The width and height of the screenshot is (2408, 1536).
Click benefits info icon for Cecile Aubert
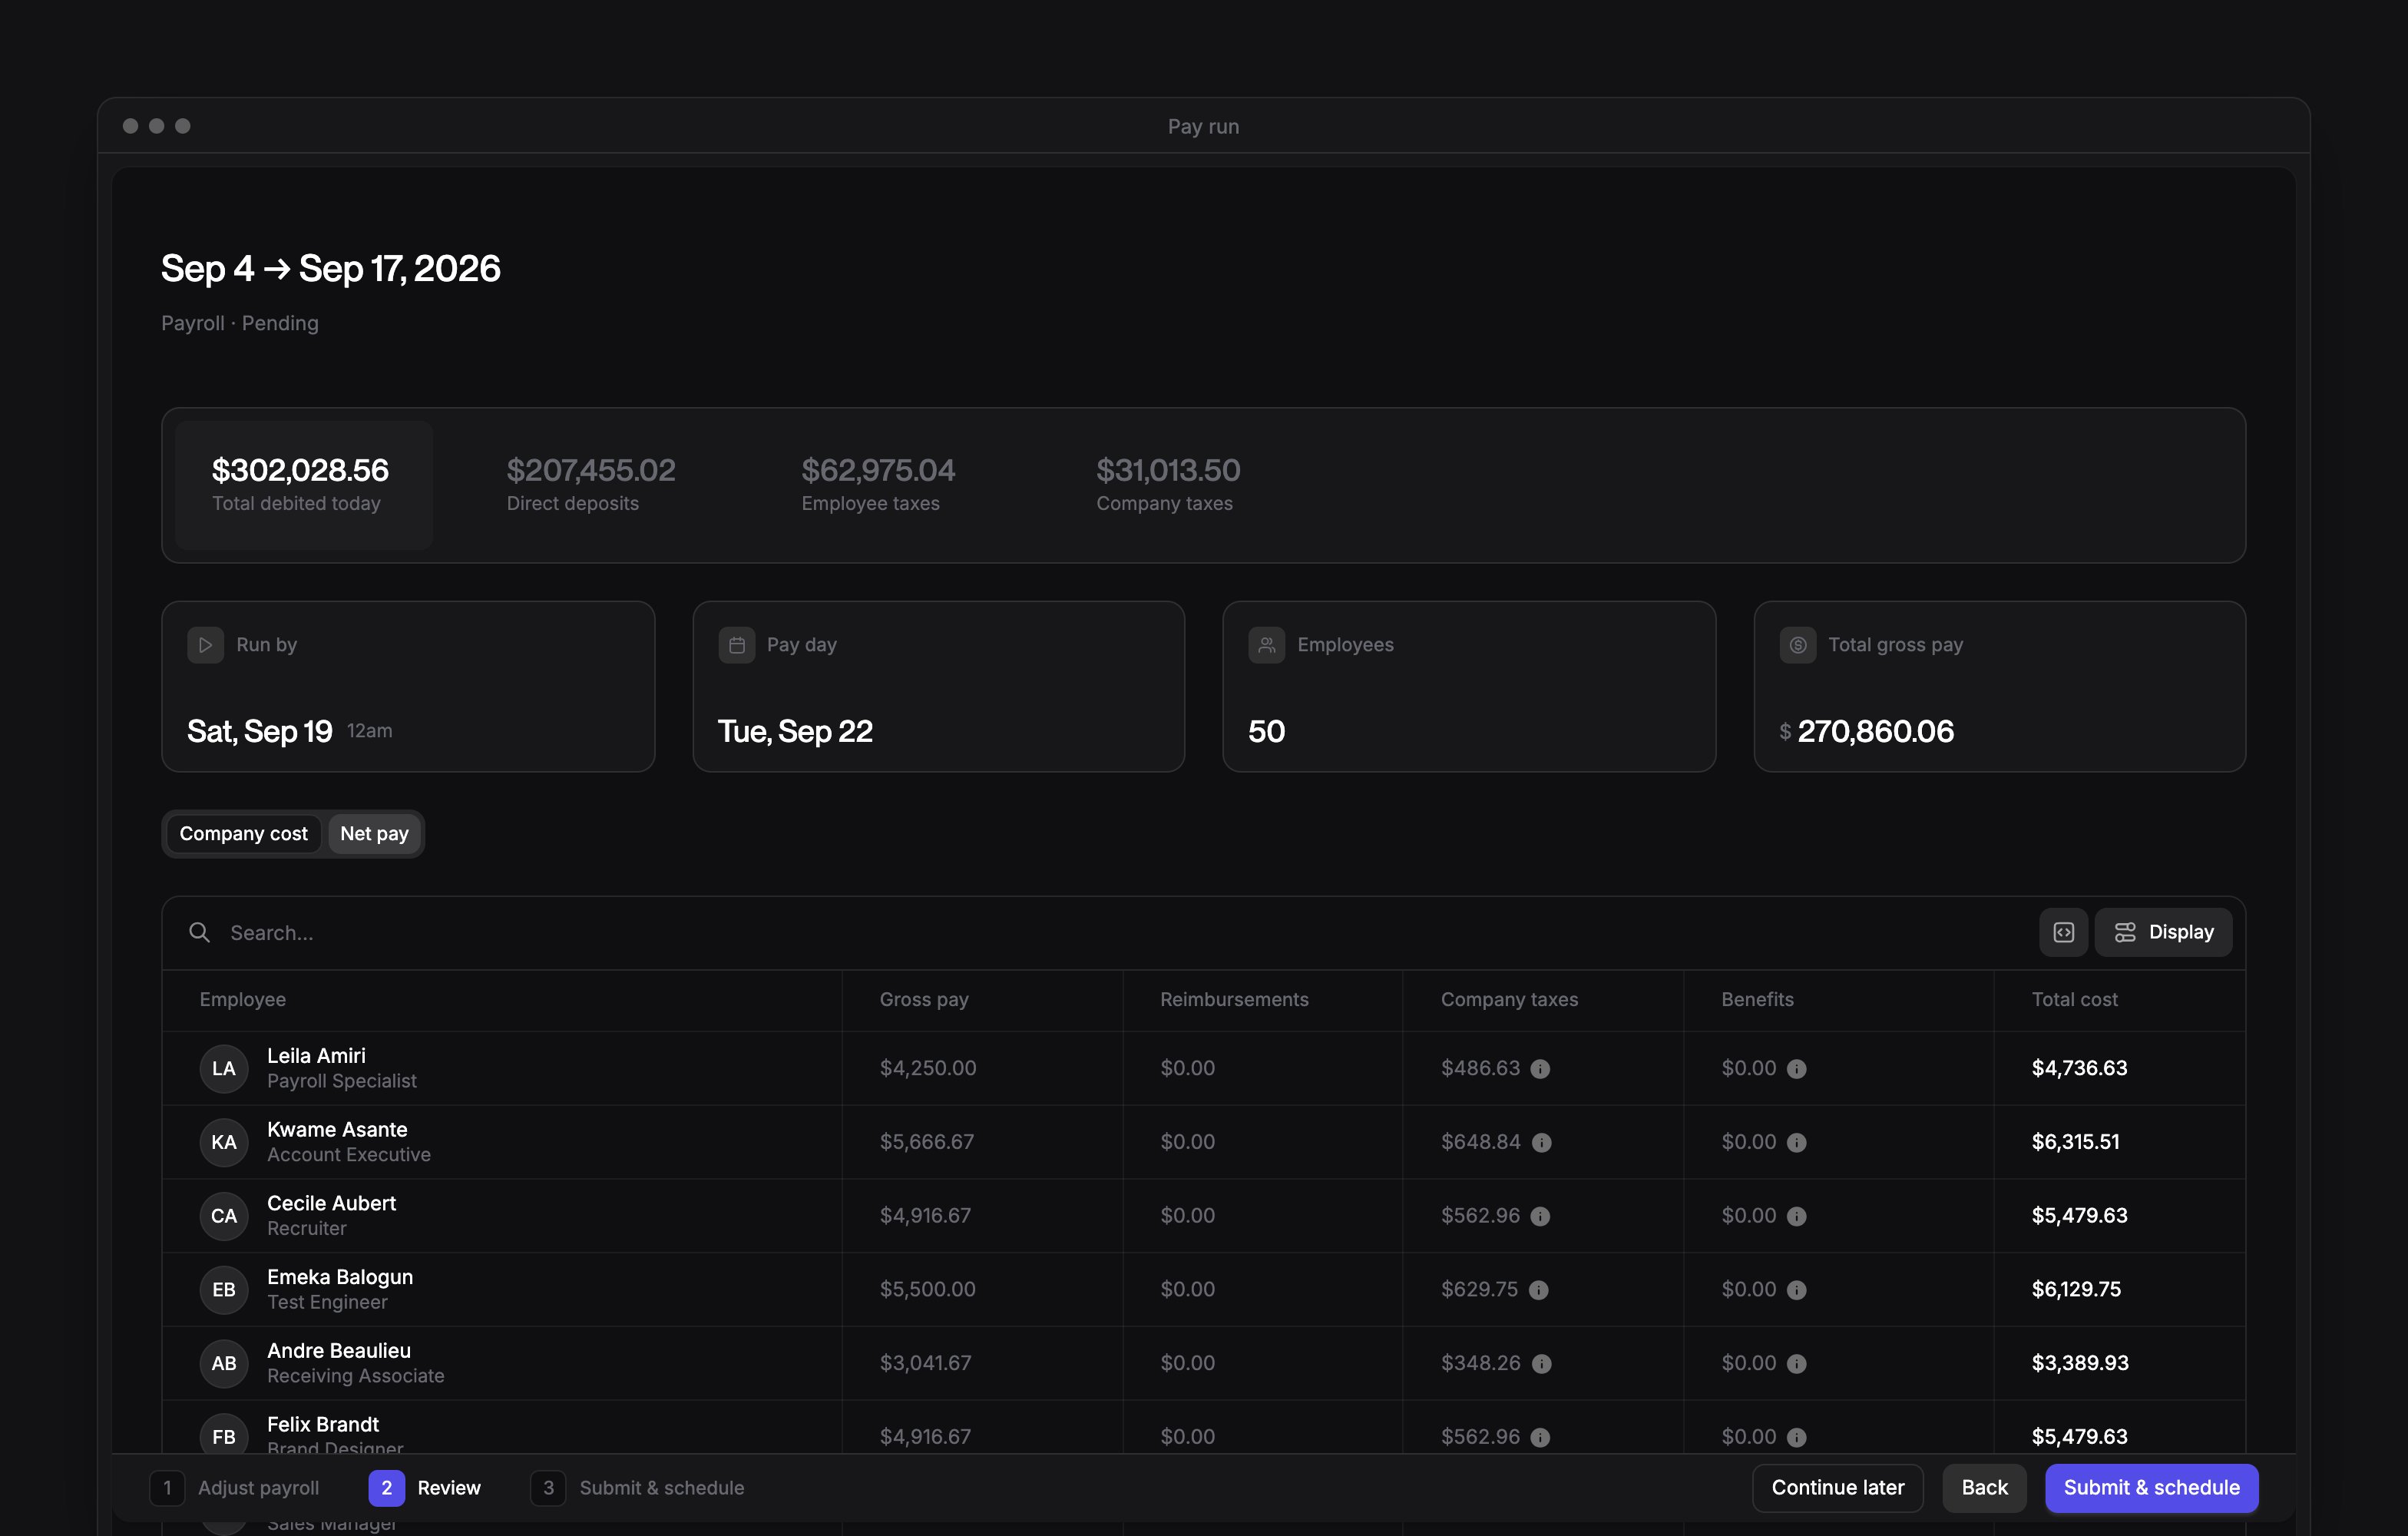click(x=1796, y=1217)
